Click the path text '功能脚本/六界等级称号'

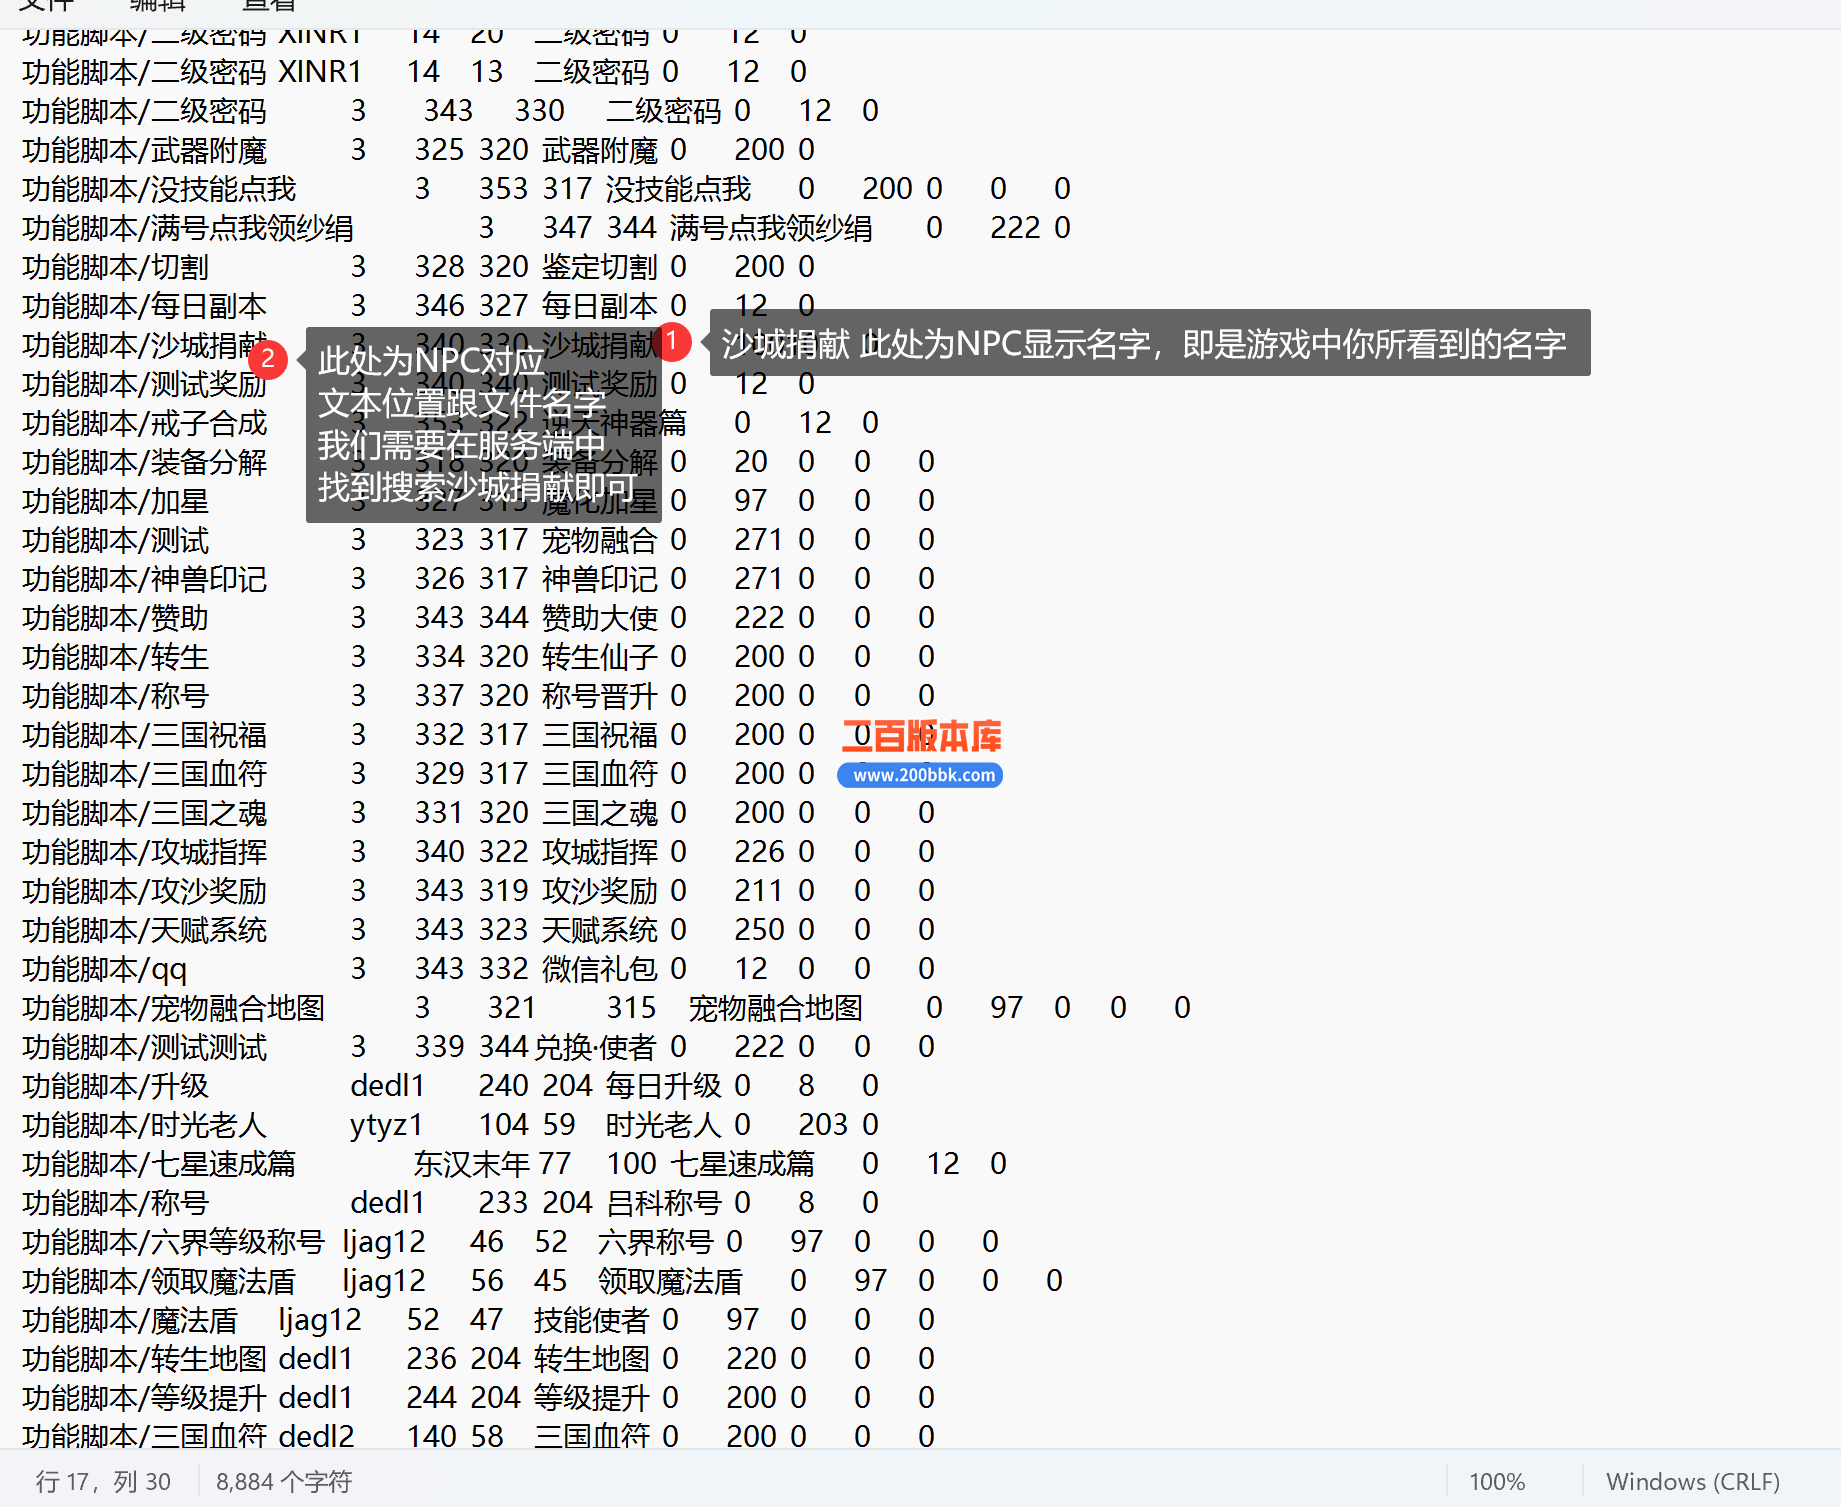(174, 1242)
